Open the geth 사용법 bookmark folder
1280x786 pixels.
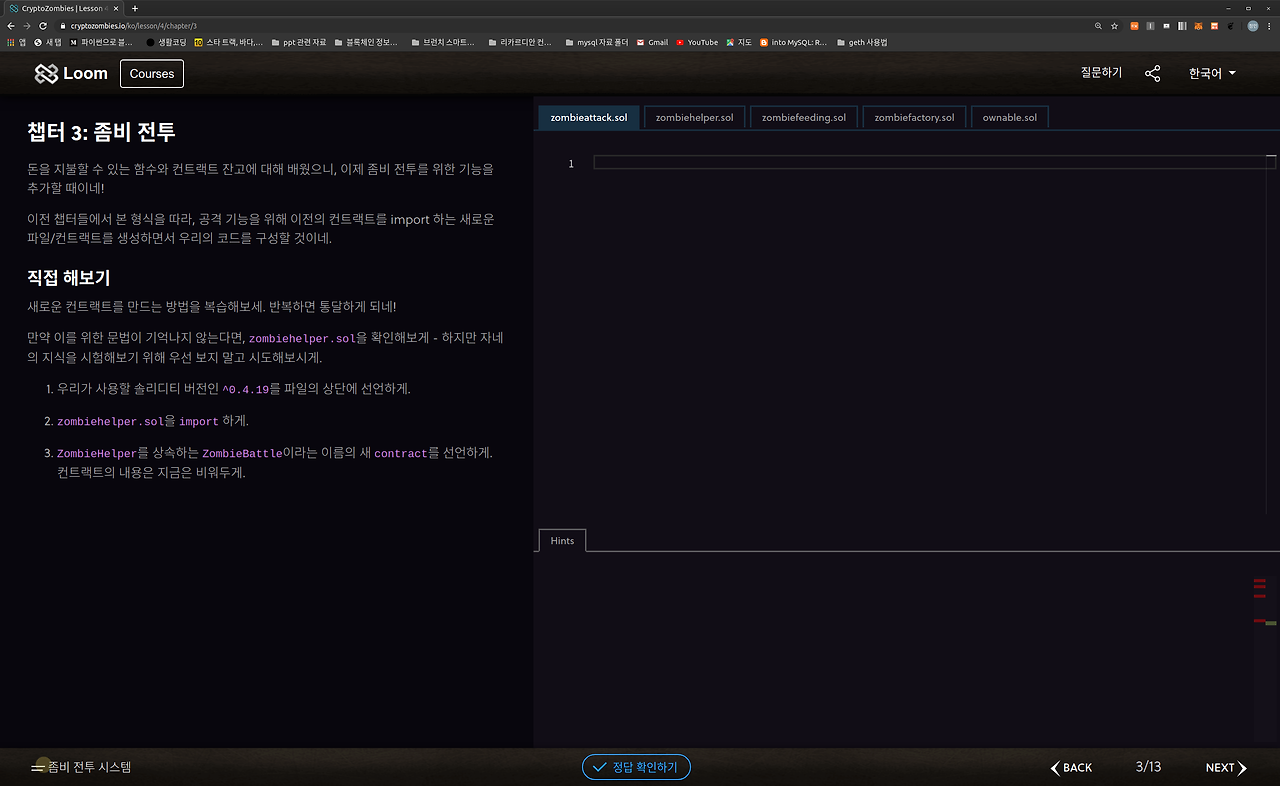pyautogui.click(x=862, y=42)
